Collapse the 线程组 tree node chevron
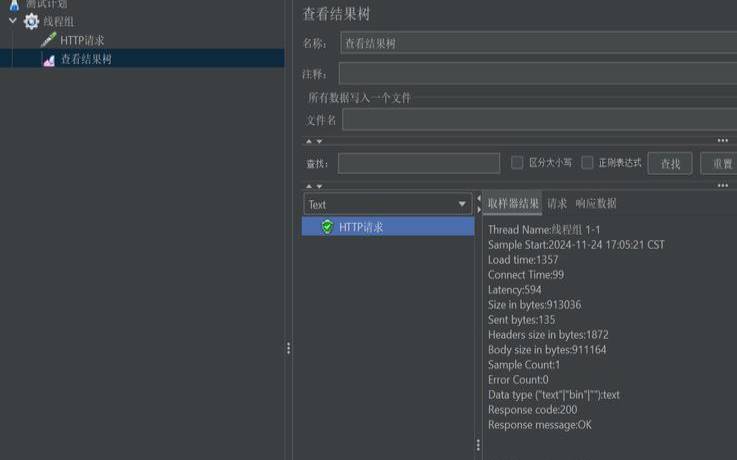 pos(13,21)
